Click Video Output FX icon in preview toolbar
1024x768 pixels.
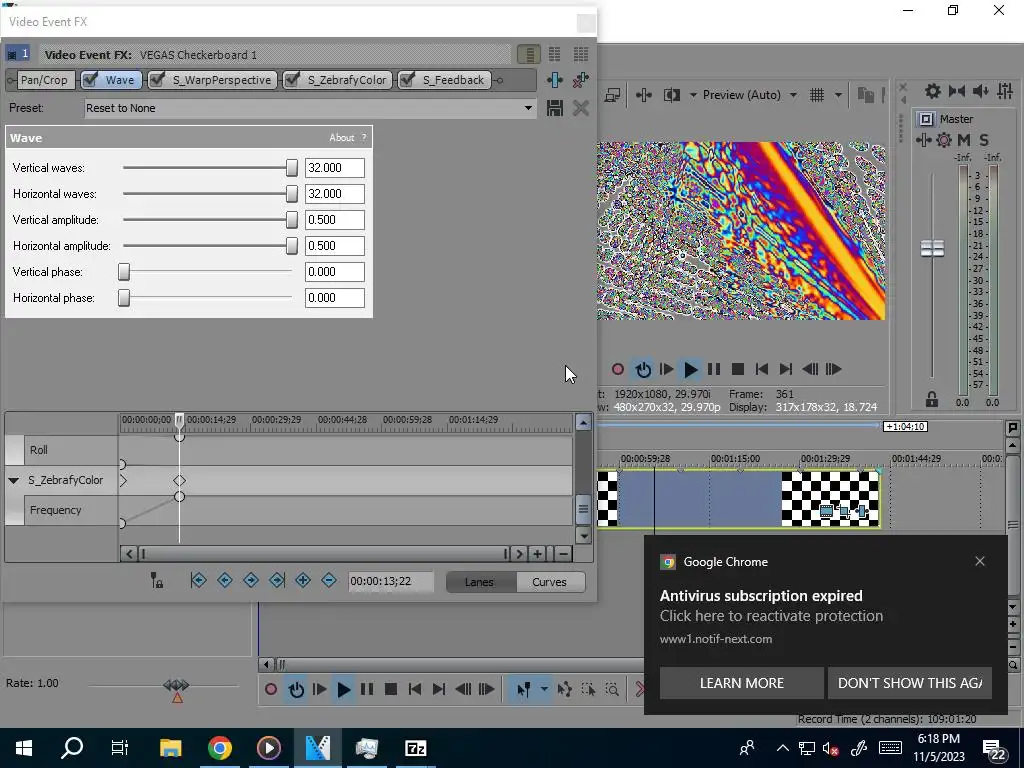click(643, 95)
